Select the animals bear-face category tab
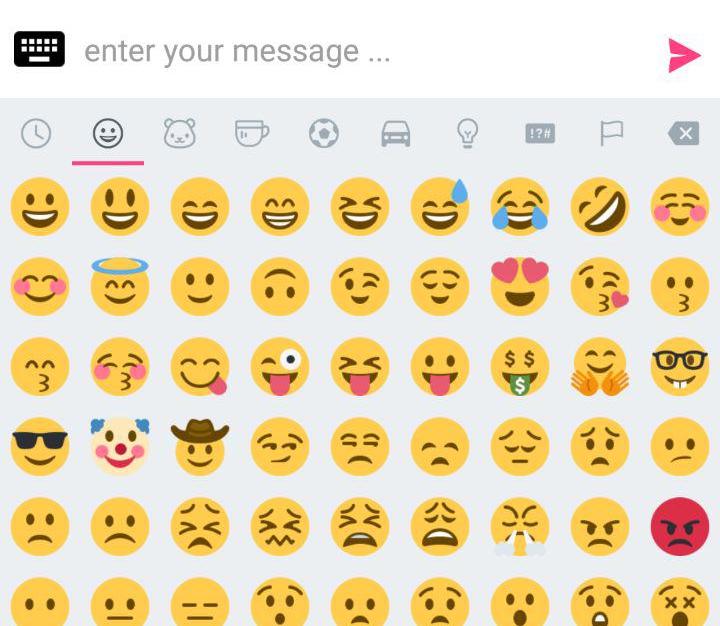Viewport: 720px width, 626px height. [x=180, y=133]
